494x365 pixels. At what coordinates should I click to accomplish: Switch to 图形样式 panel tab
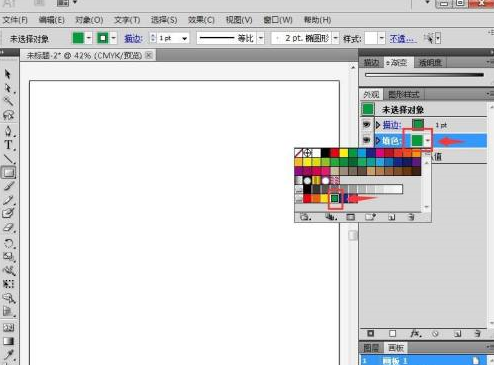404,95
